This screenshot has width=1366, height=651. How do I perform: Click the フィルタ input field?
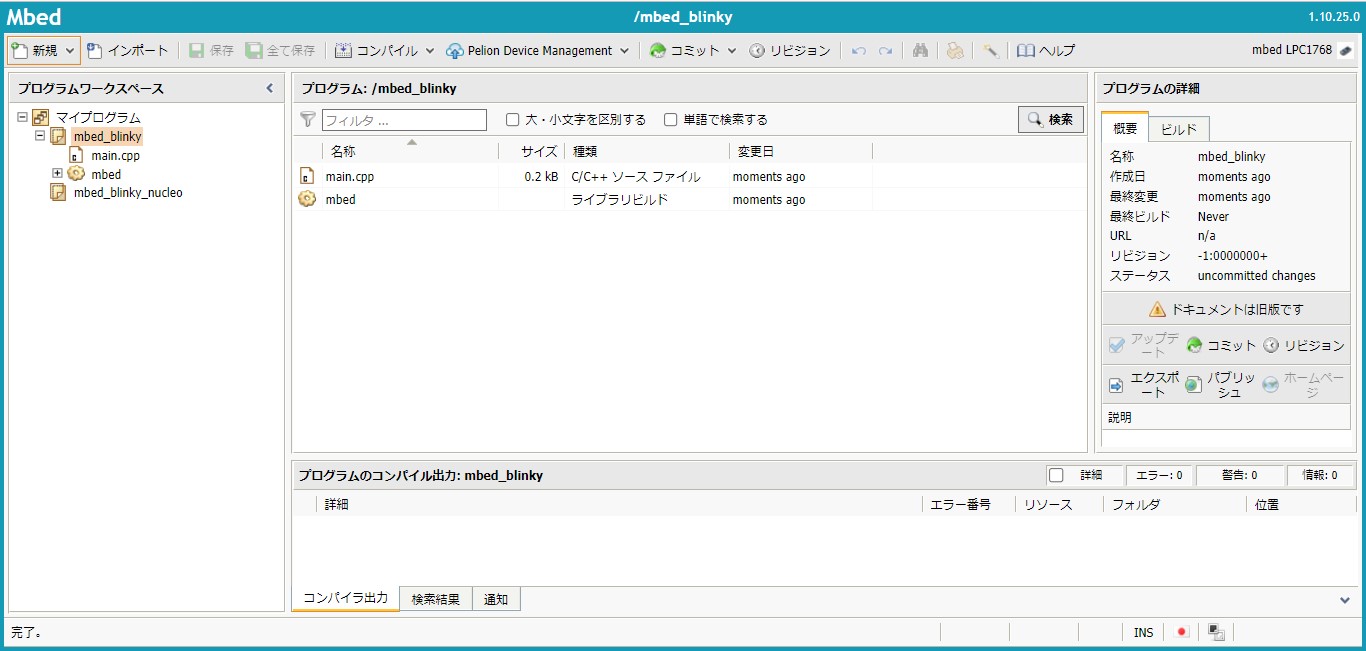[x=404, y=120]
